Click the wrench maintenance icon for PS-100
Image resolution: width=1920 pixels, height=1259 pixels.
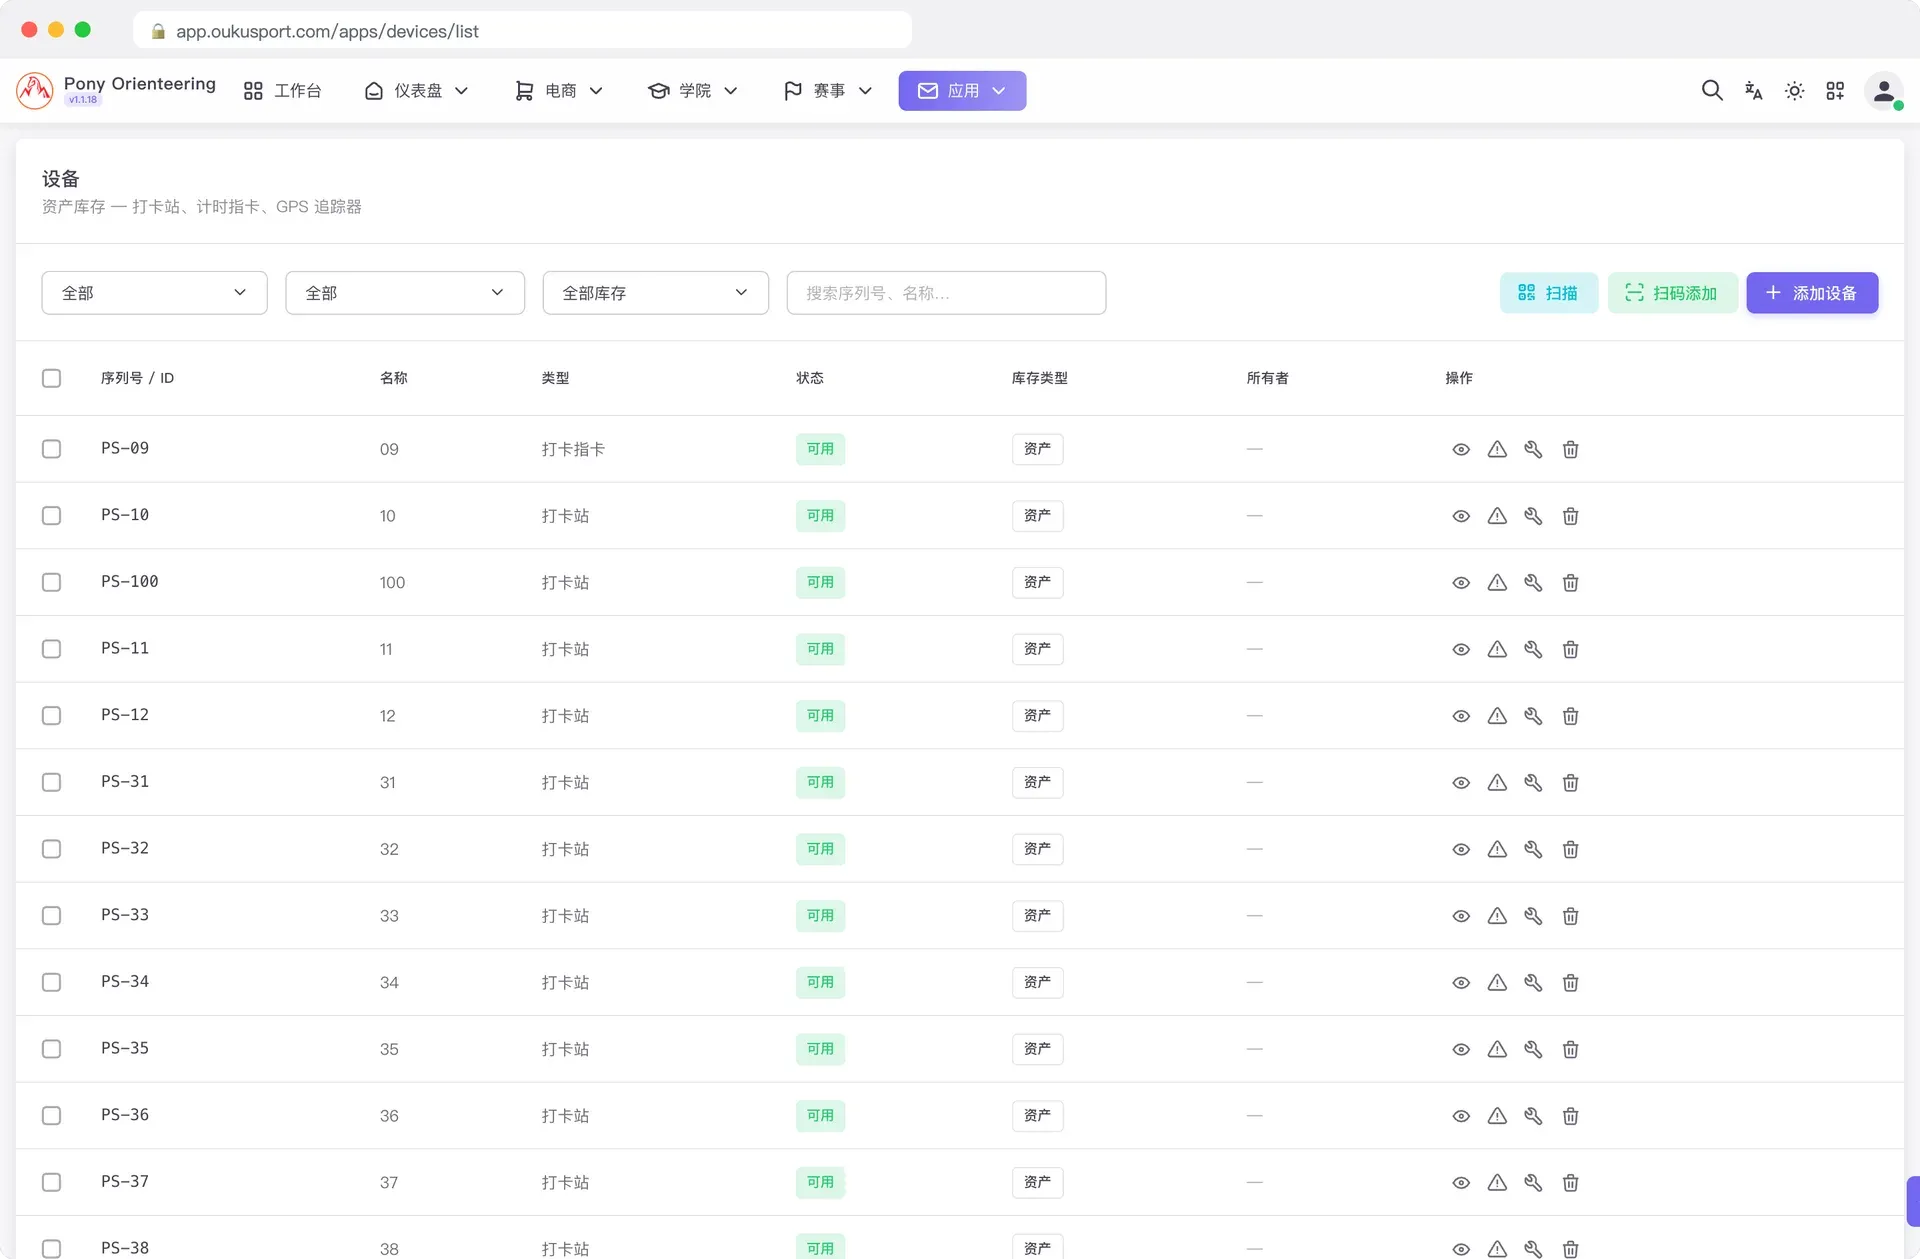click(1533, 583)
